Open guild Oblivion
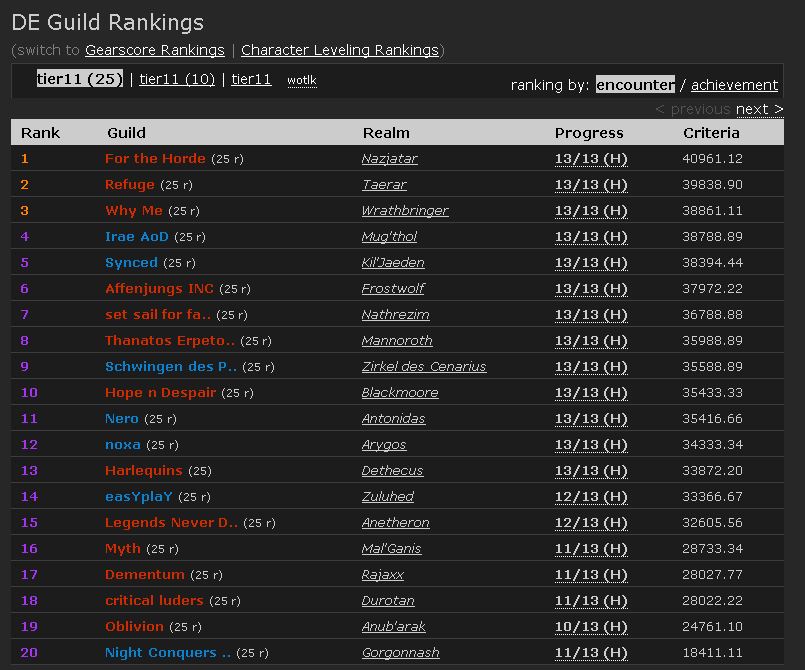The height and width of the screenshot is (670, 805). coord(134,627)
